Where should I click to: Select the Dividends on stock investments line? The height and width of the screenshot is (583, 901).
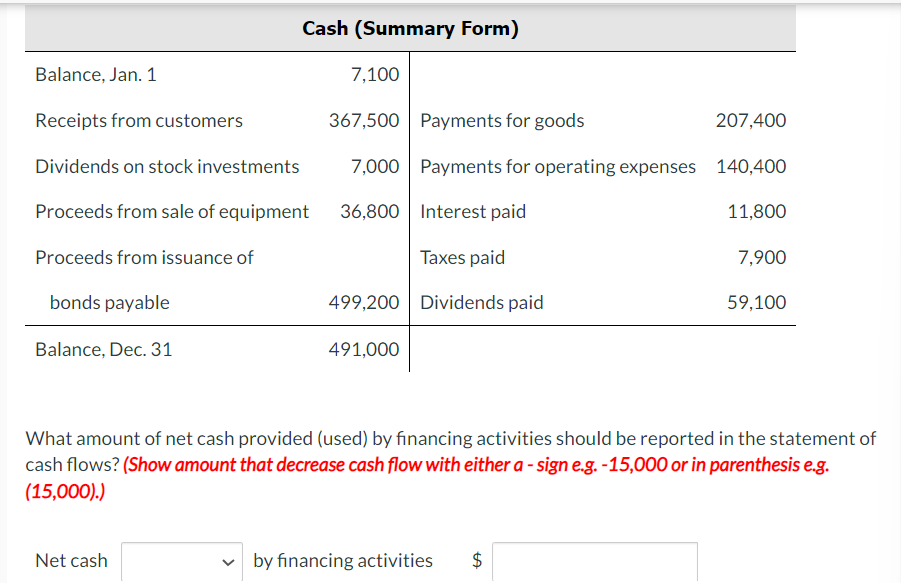(x=166, y=166)
